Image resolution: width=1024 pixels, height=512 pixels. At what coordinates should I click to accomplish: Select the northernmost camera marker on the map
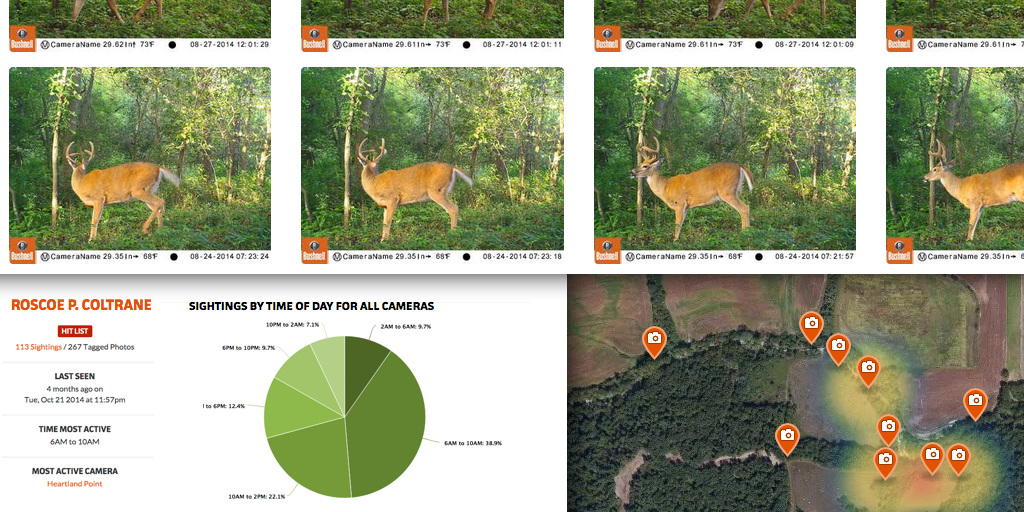point(811,327)
